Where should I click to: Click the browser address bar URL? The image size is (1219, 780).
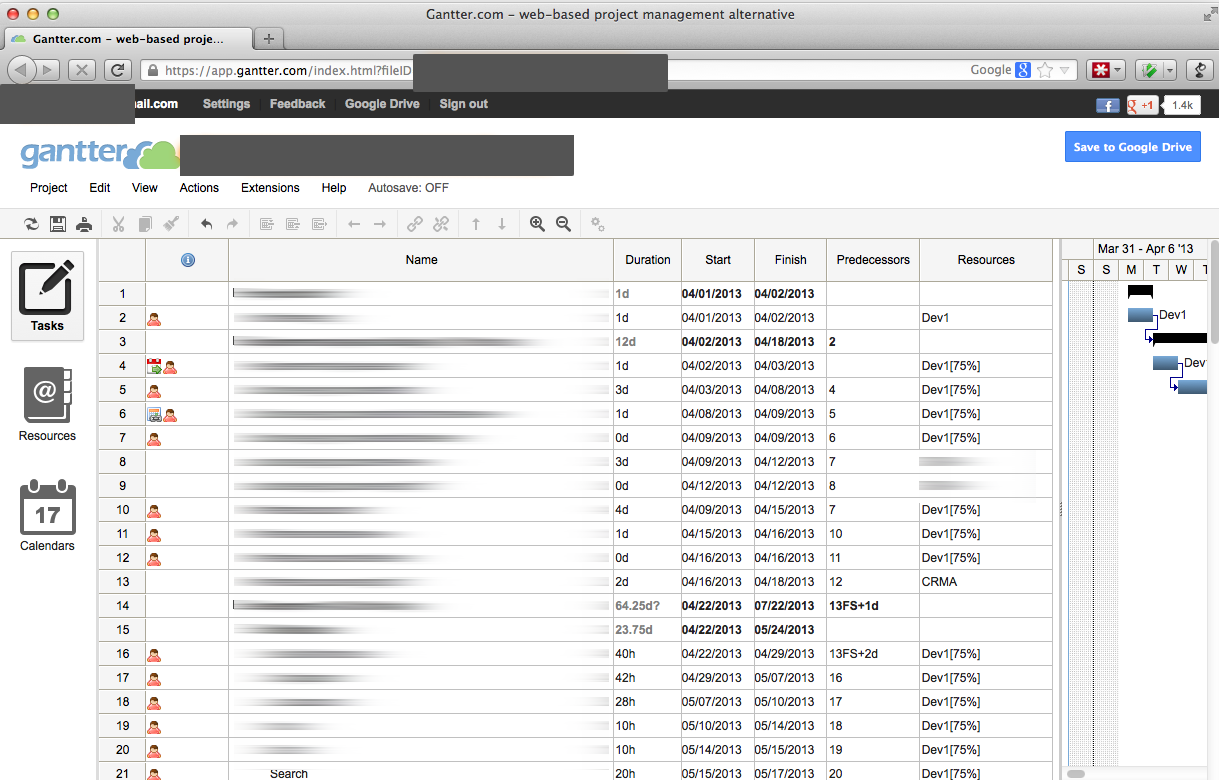pyautogui.click(x=288, y=70)
